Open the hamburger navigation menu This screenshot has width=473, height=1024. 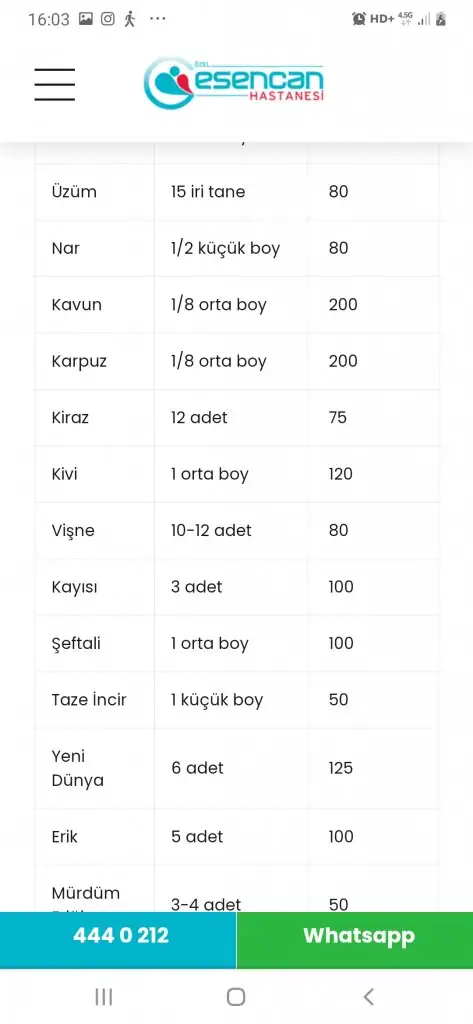[x=55, y=84]
